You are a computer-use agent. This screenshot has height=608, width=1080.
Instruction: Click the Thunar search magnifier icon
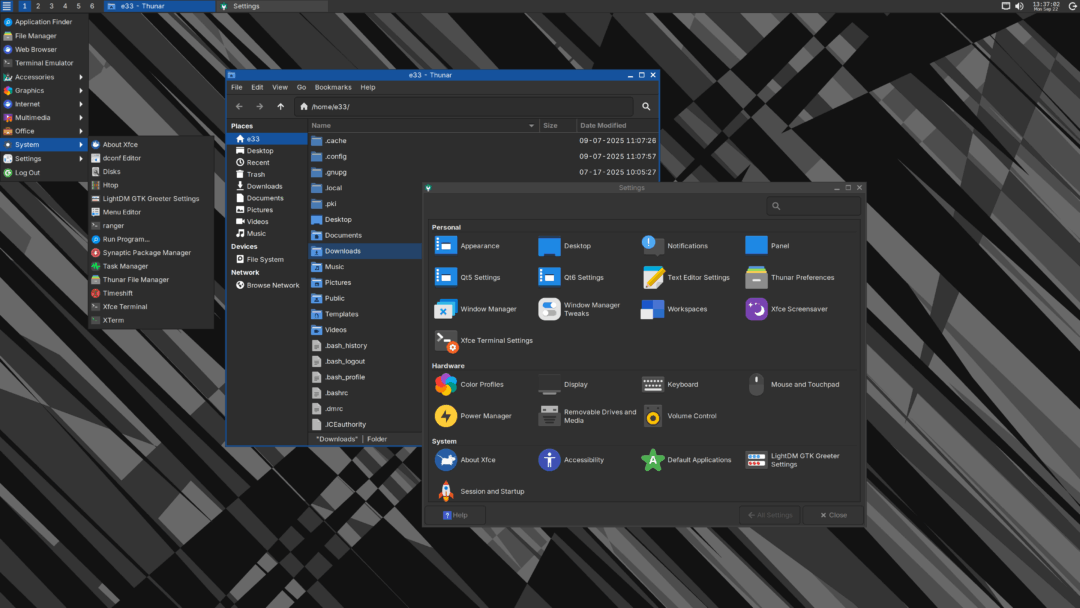646,107
